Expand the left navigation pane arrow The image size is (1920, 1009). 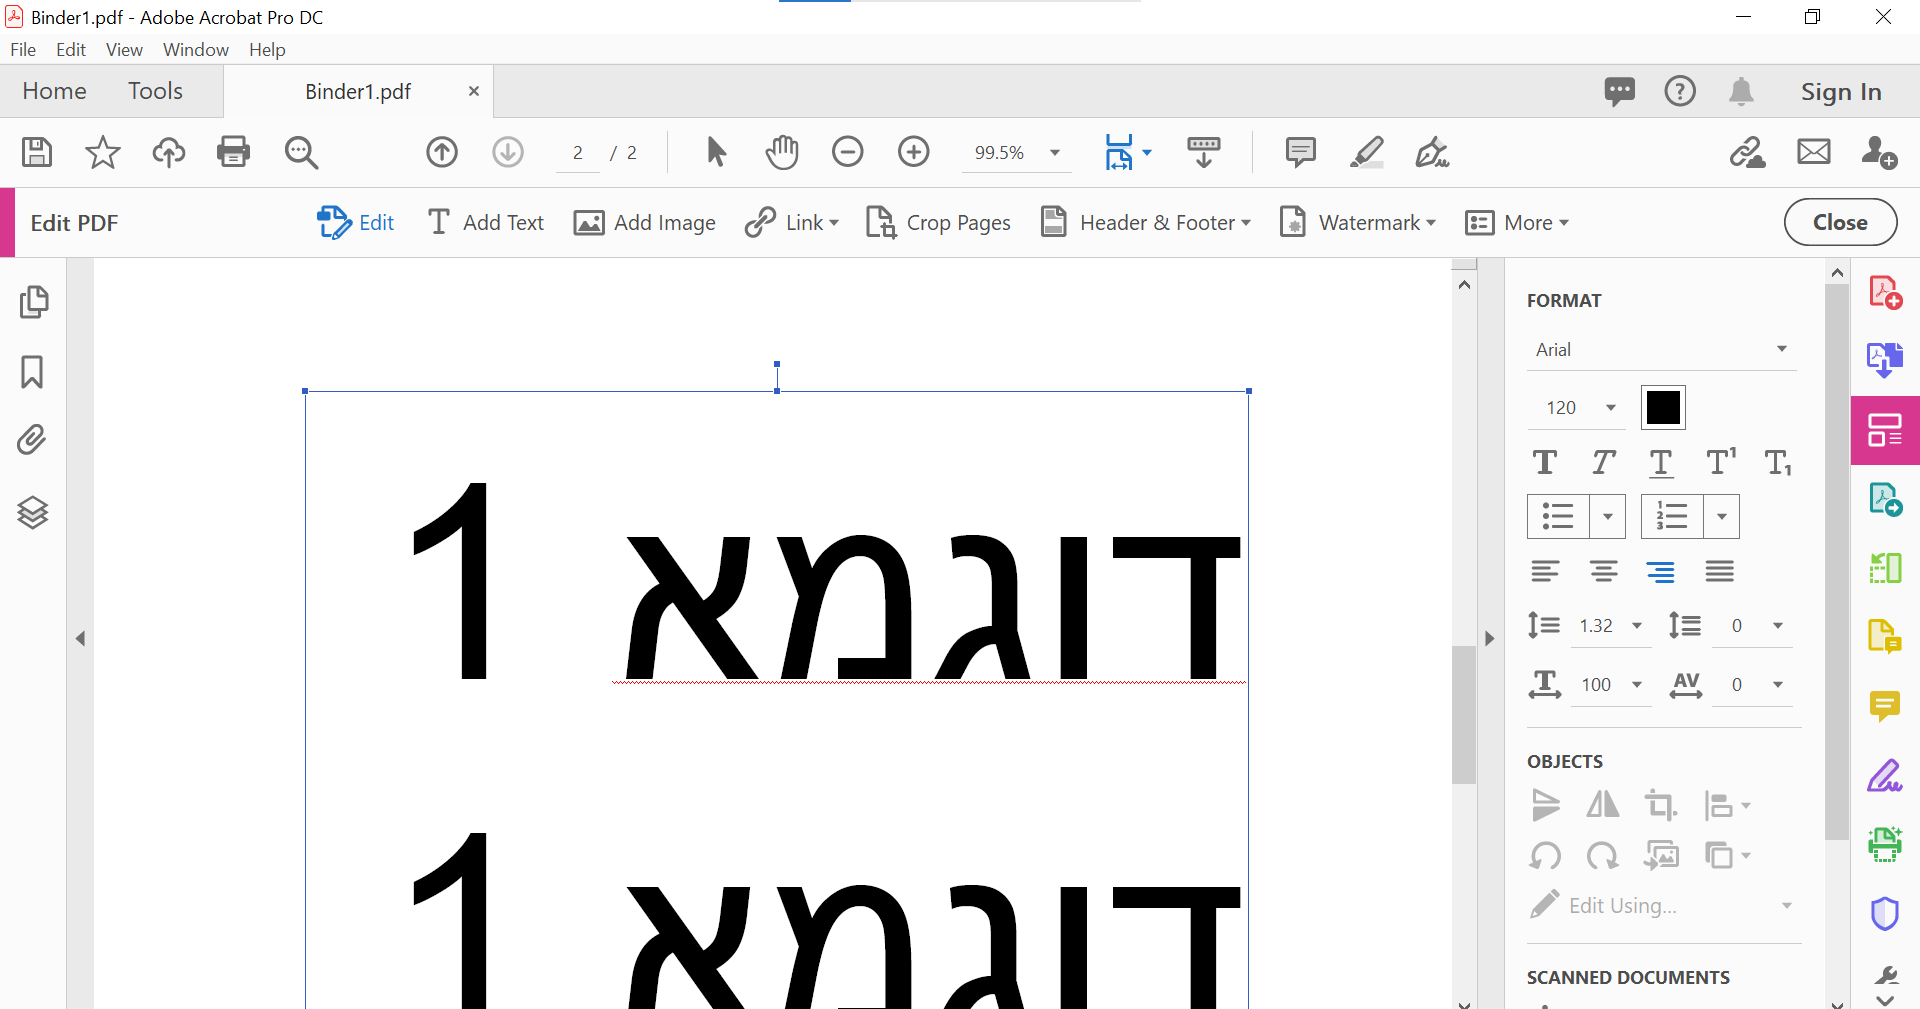point(81,638)
